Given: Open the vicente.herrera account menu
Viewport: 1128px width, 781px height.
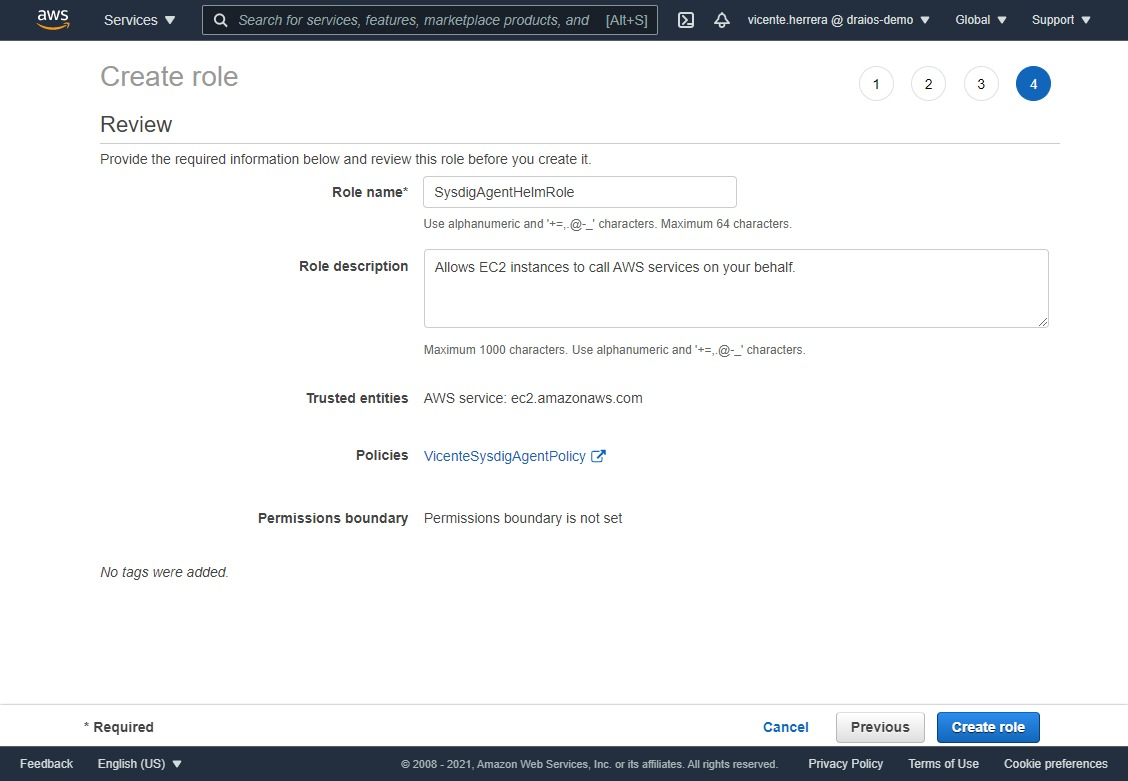Looking at the screenshot, I should [838, 20].
